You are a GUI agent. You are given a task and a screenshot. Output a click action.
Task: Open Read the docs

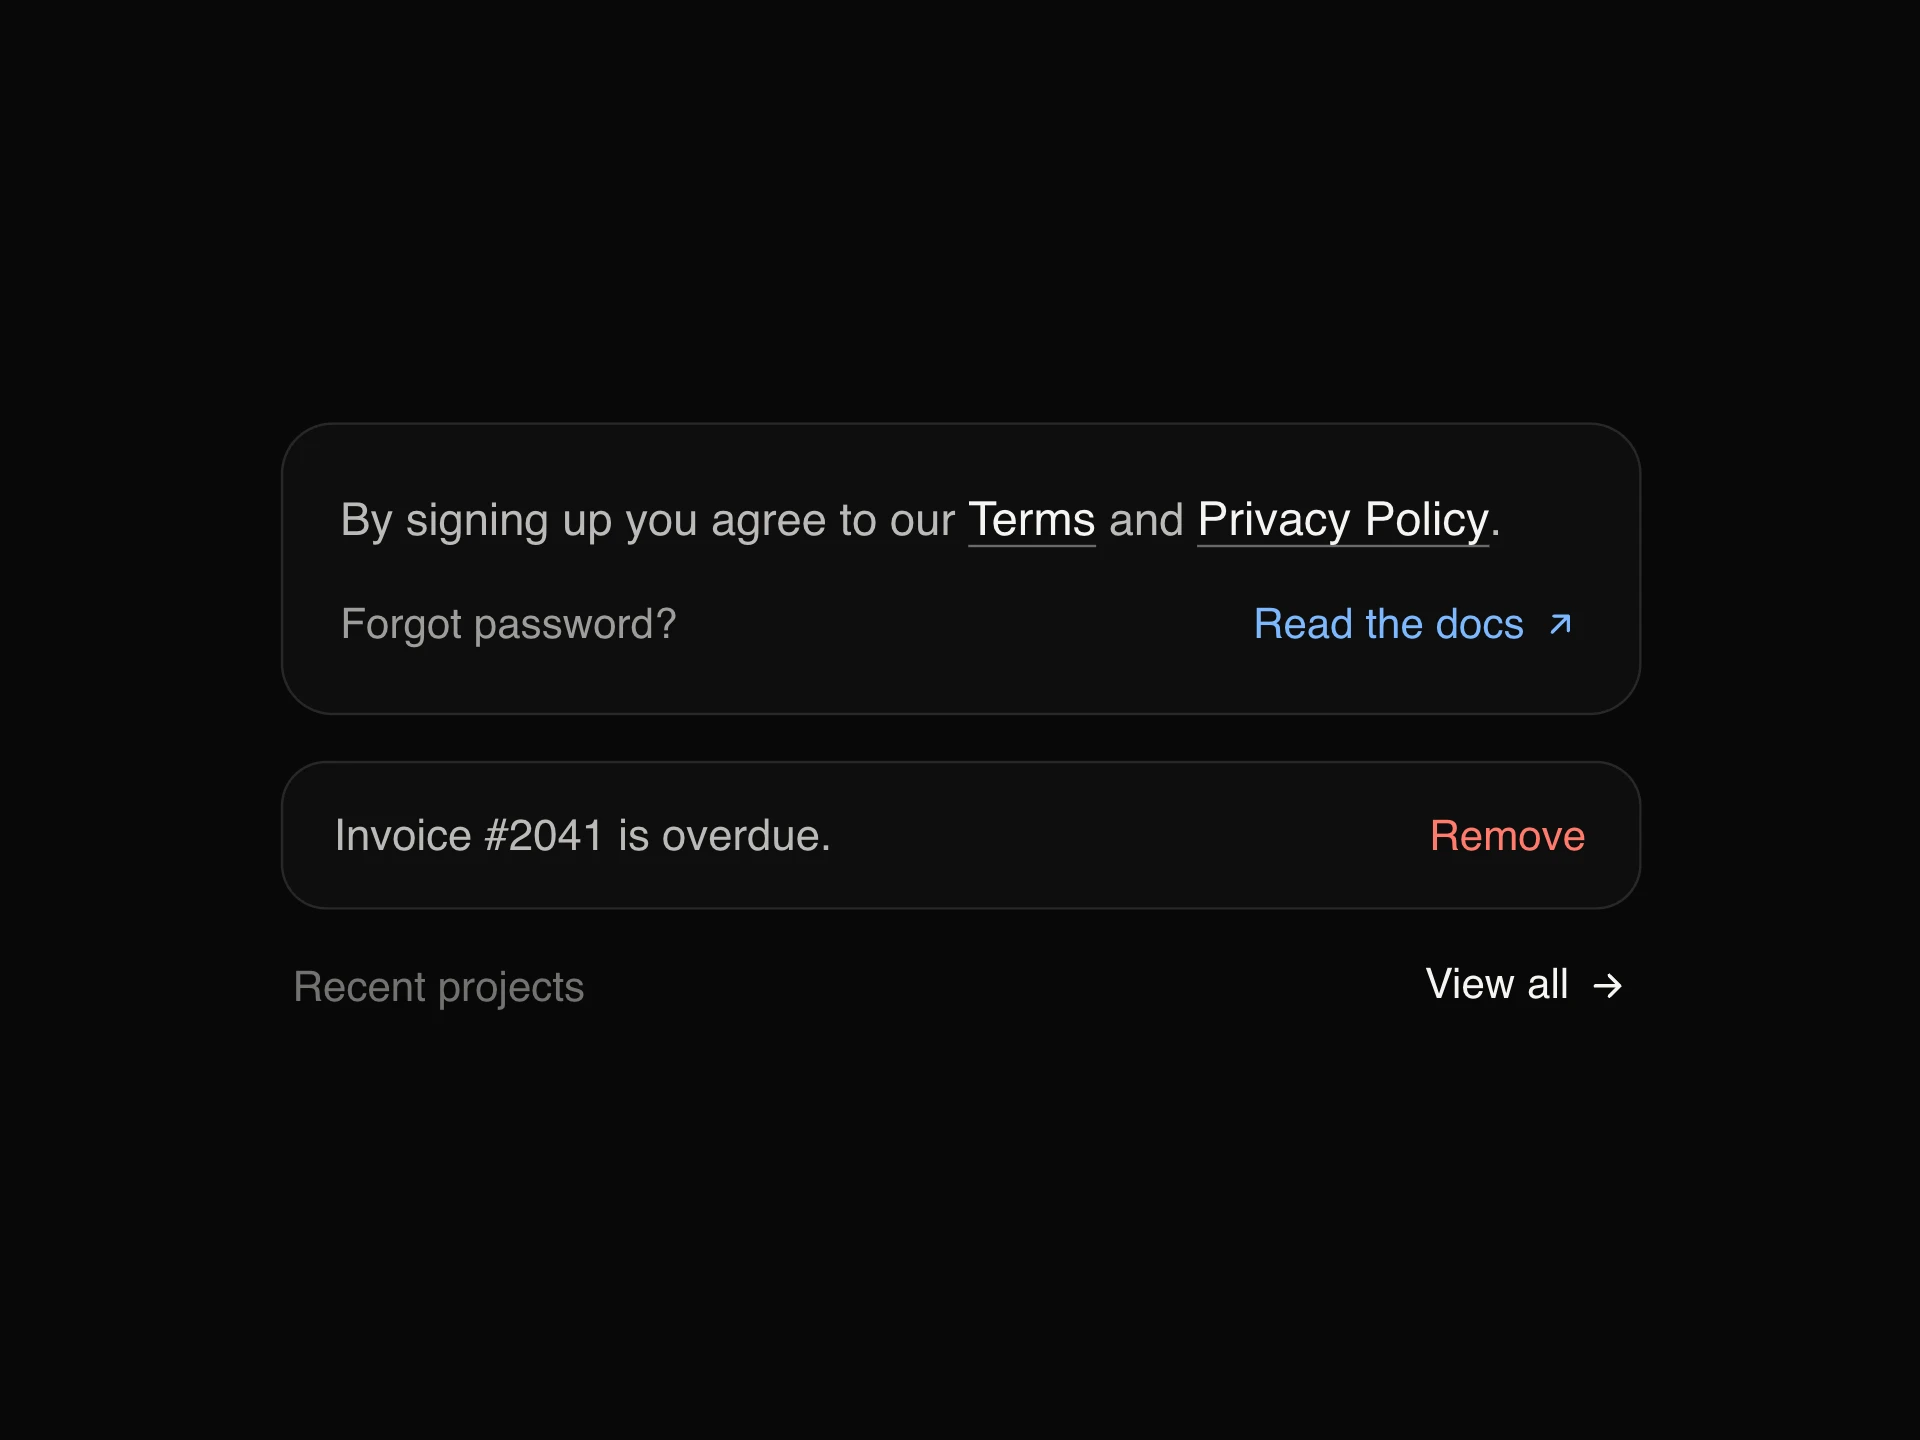pos(1414,624)
